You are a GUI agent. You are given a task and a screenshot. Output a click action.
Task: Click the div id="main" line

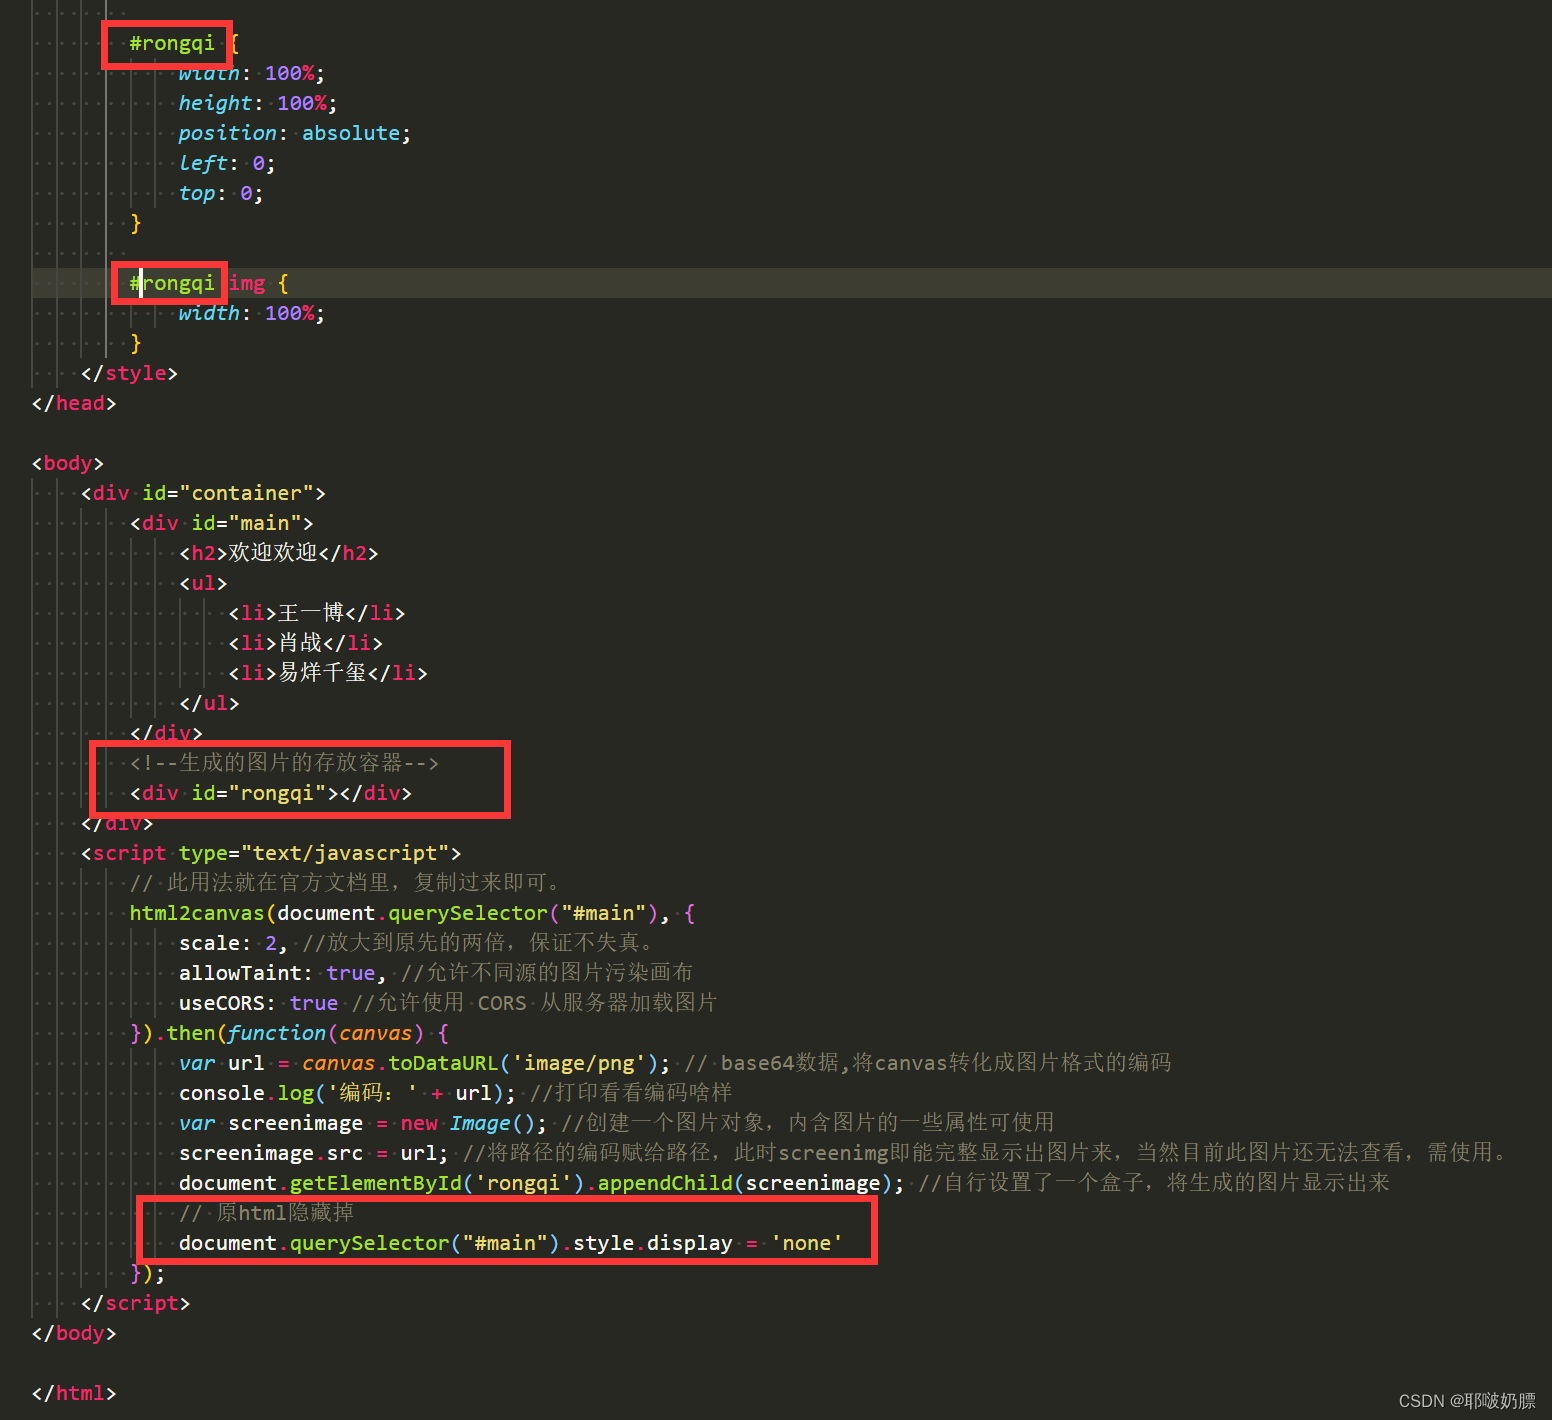(x=221, y=523)
